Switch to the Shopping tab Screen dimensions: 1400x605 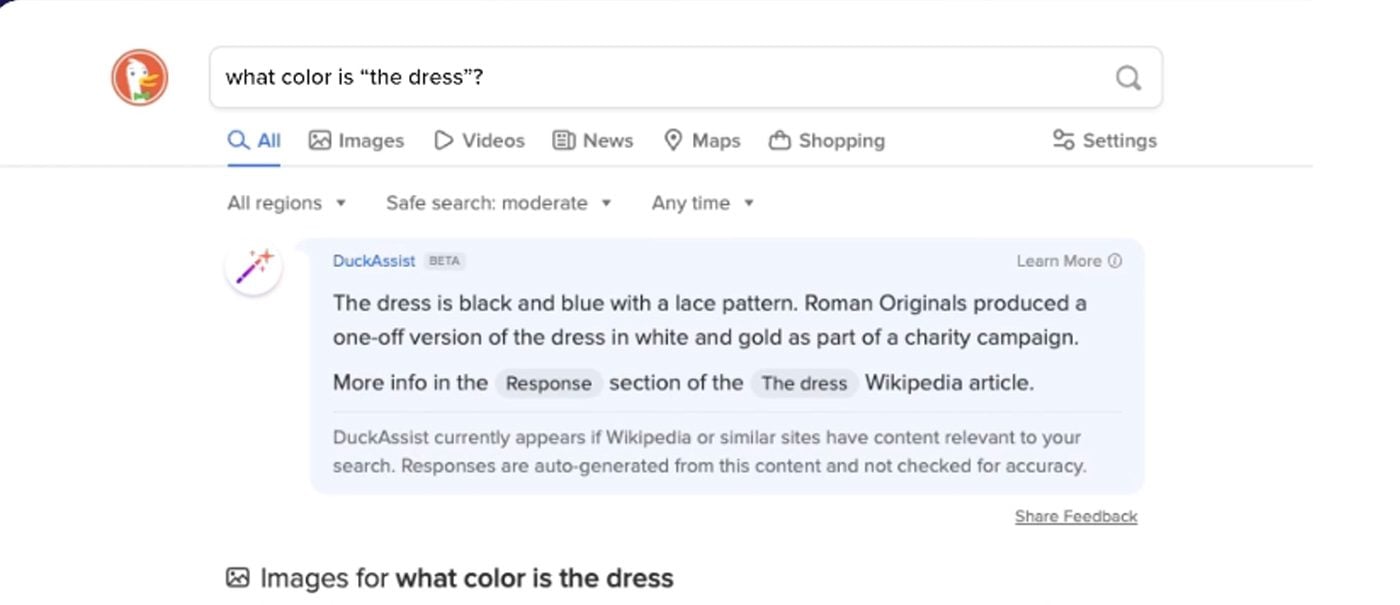pos(827,141)
